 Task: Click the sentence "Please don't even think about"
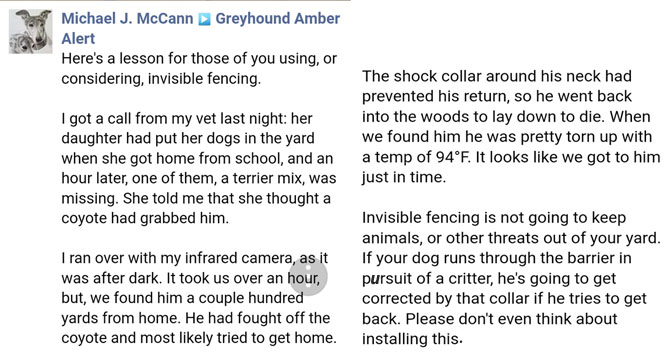pyautogui.click(x=511, y=319)
